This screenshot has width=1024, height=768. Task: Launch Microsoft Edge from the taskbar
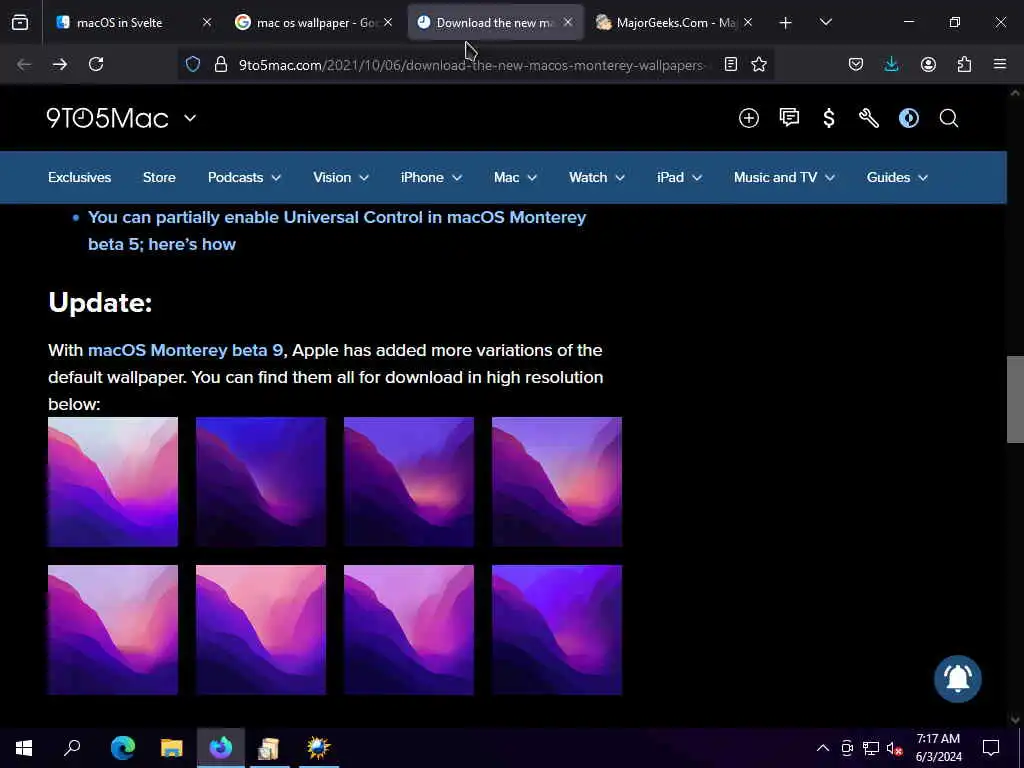pyautogui.click(x=123, y=747)
